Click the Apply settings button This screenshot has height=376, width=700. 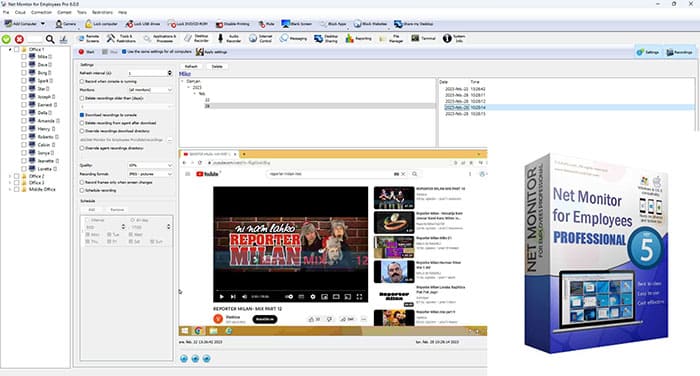tap(212, 52)
